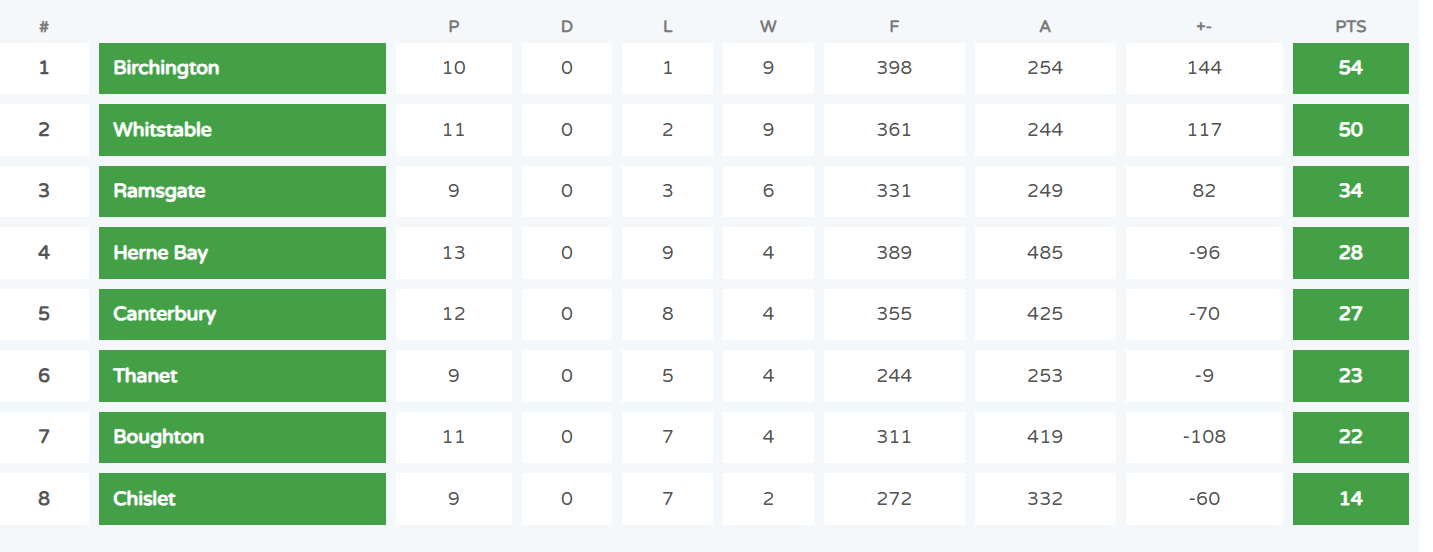
Task: Click Whitstable's 50 points cell
Action: (1351, 130)
